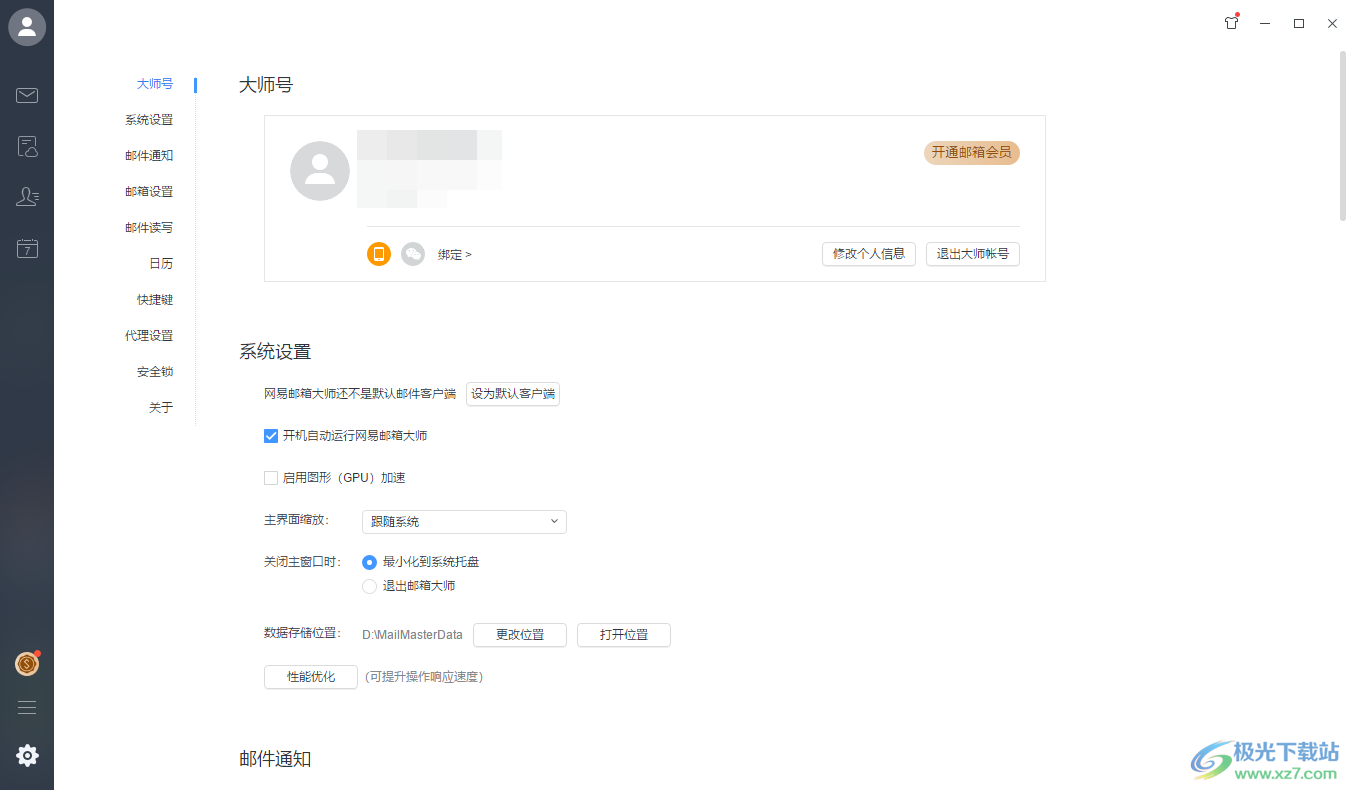The height and width of the screenshot is (790, 1350).
Task: Select 退出邮箱大师 radio option
Action: coord(369,586)
